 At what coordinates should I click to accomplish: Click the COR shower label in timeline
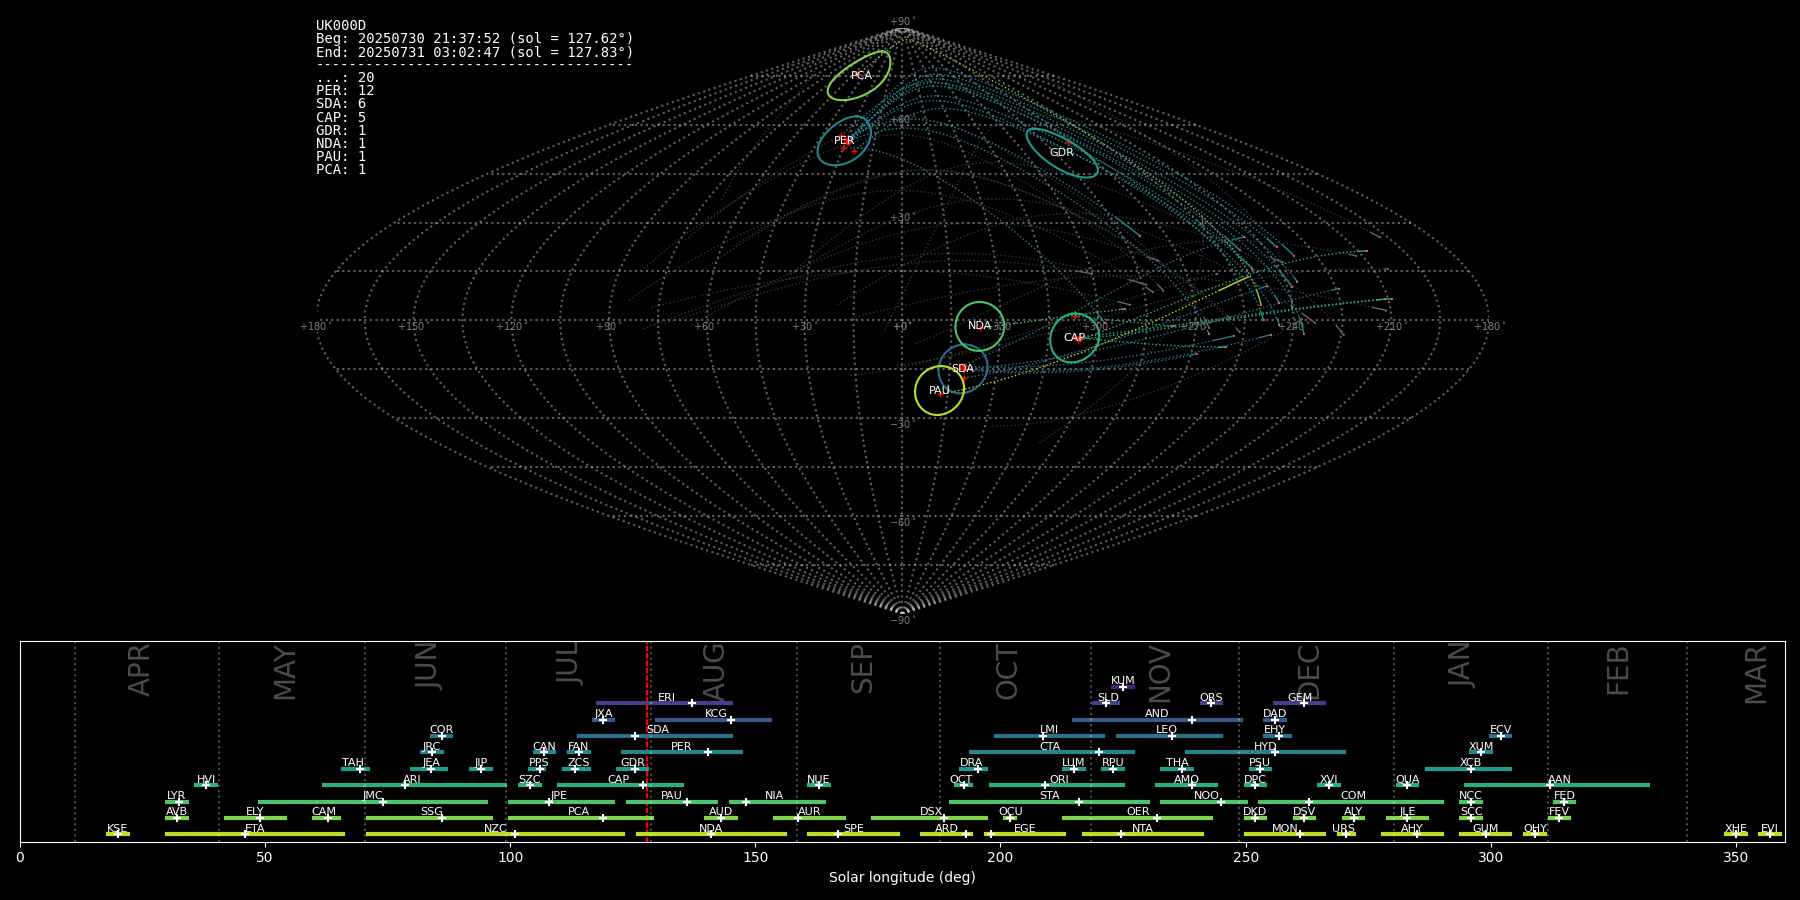pyautogui.click(x=441, y=730)
